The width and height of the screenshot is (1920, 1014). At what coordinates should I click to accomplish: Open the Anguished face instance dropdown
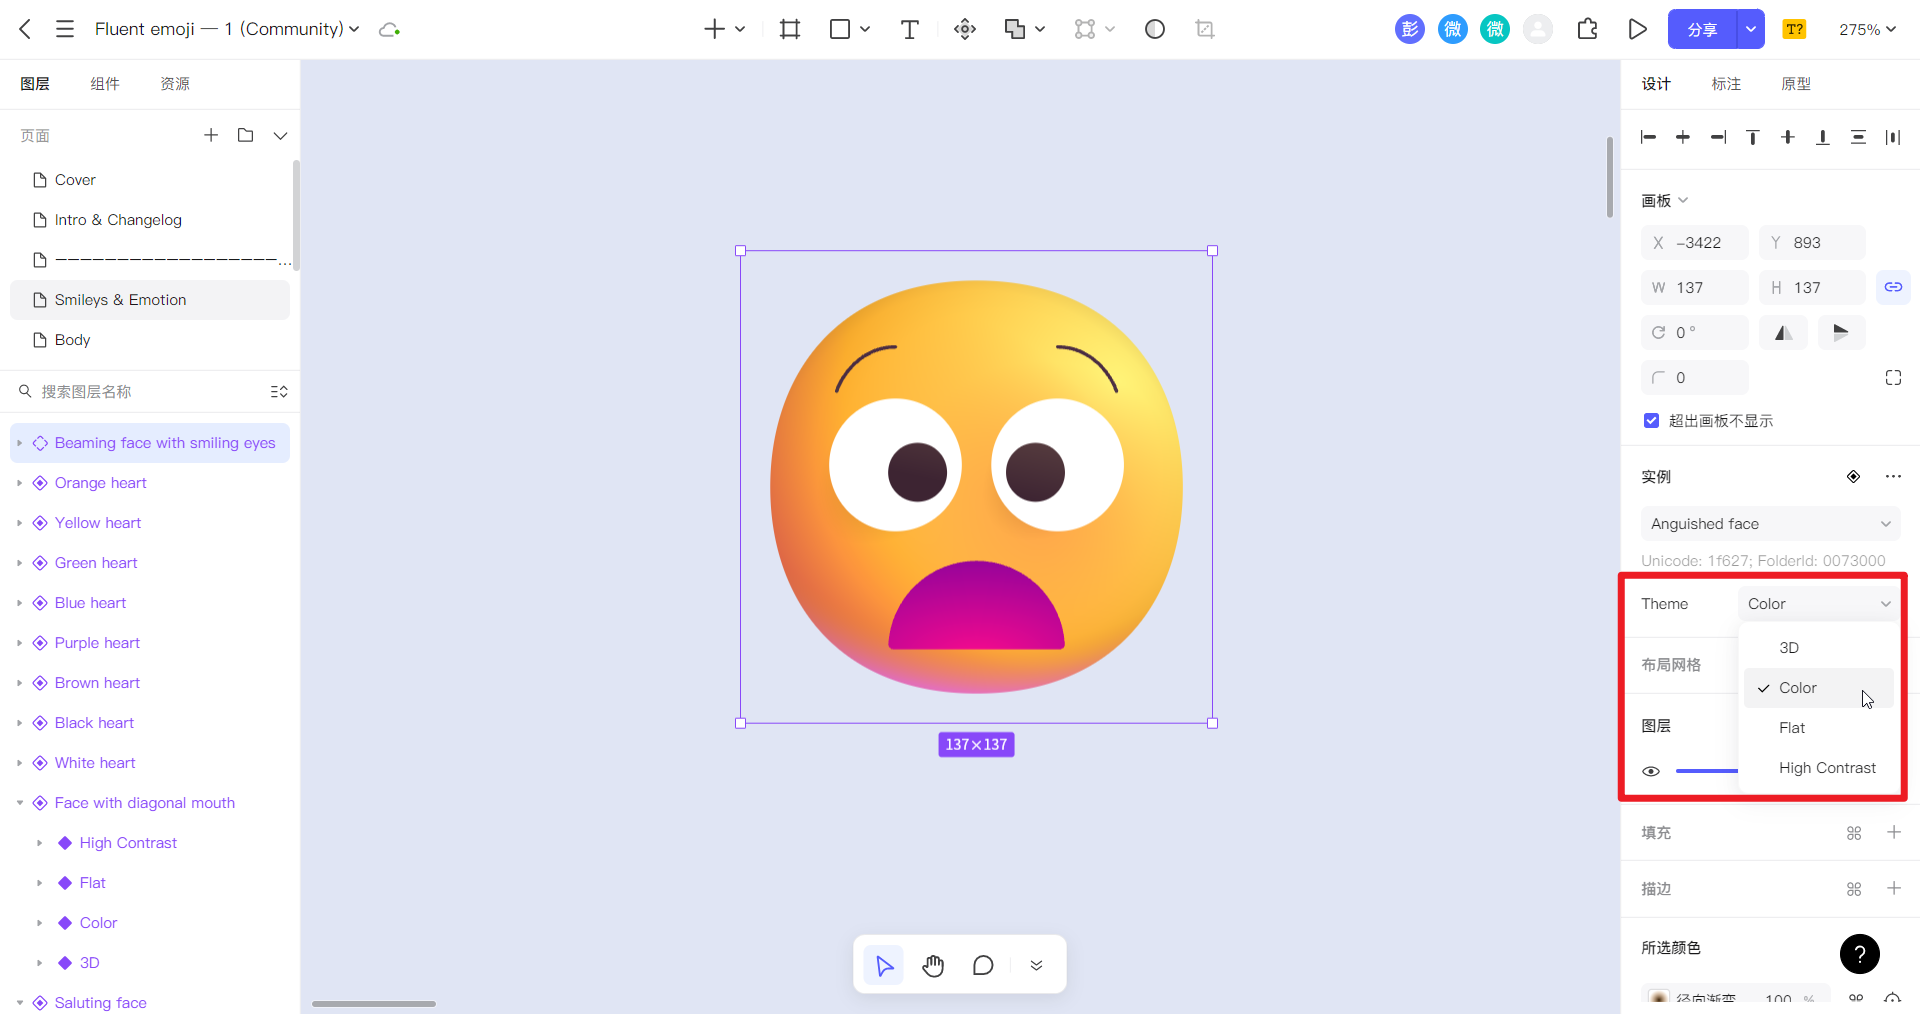tap(1770, 524)
